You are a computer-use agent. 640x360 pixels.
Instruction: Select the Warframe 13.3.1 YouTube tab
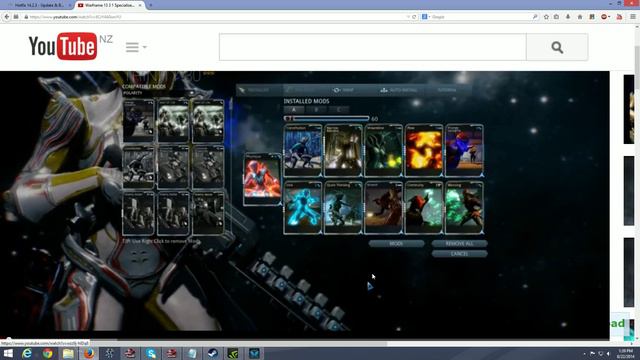pos(109,5)
